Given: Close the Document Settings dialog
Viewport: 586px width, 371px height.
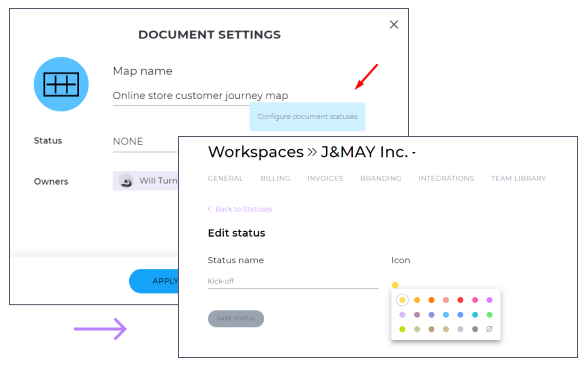Looking at the screenshot, I should pos(394,25).
